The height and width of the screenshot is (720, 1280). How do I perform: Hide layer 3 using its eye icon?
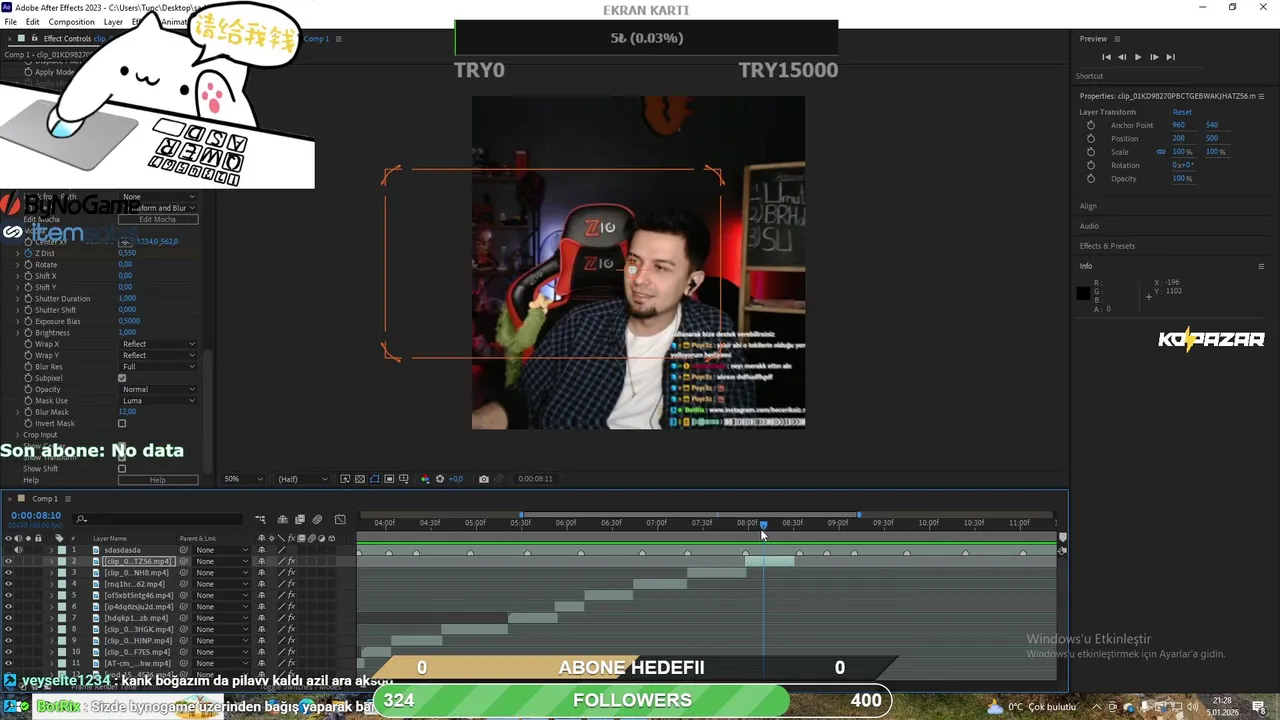(8, 573)
